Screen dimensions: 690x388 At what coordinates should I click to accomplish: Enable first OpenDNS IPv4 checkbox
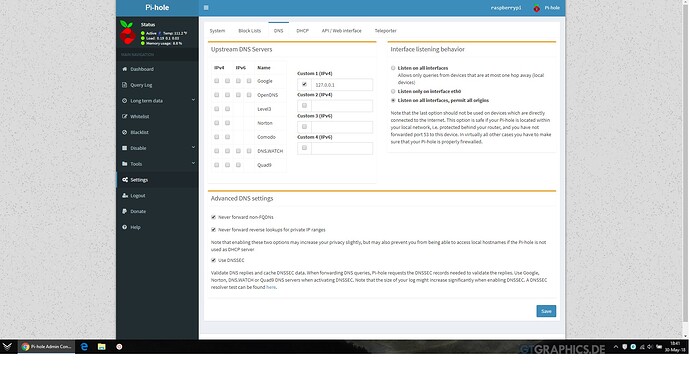coord(217,95)
